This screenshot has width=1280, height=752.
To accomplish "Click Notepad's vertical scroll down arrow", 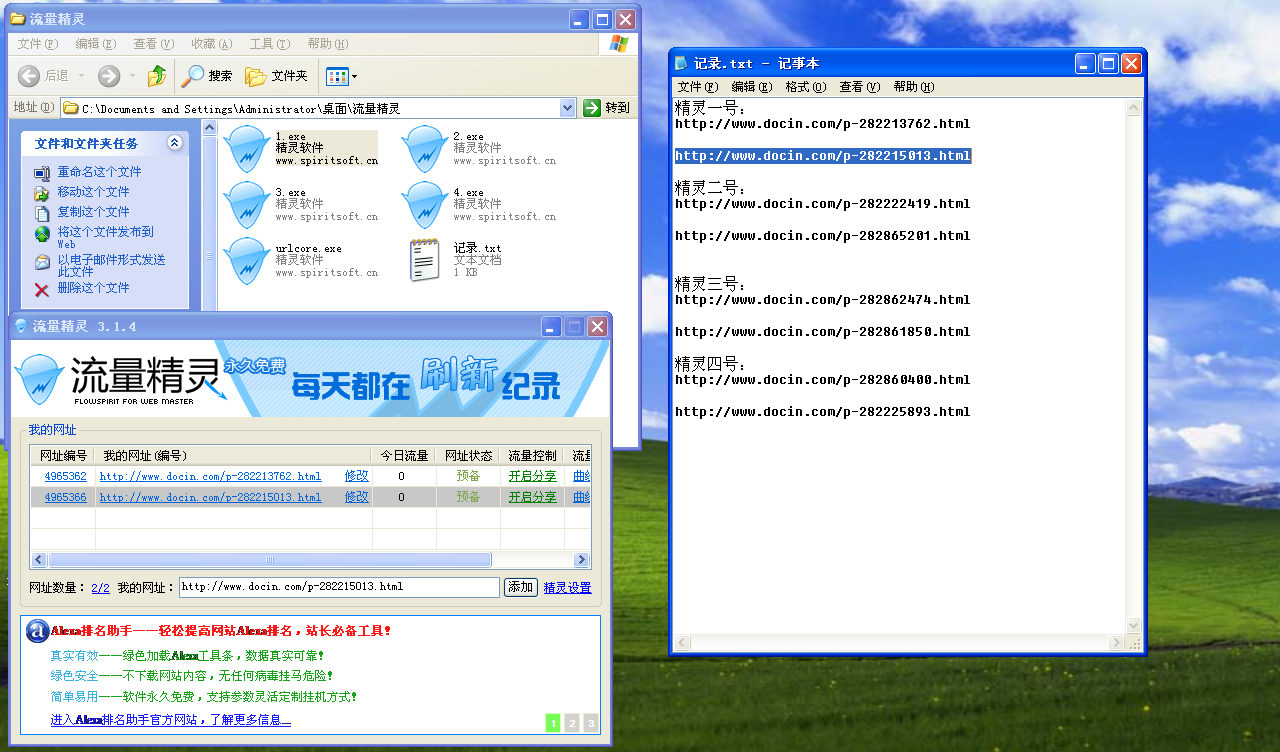I will pos(1133,625).
